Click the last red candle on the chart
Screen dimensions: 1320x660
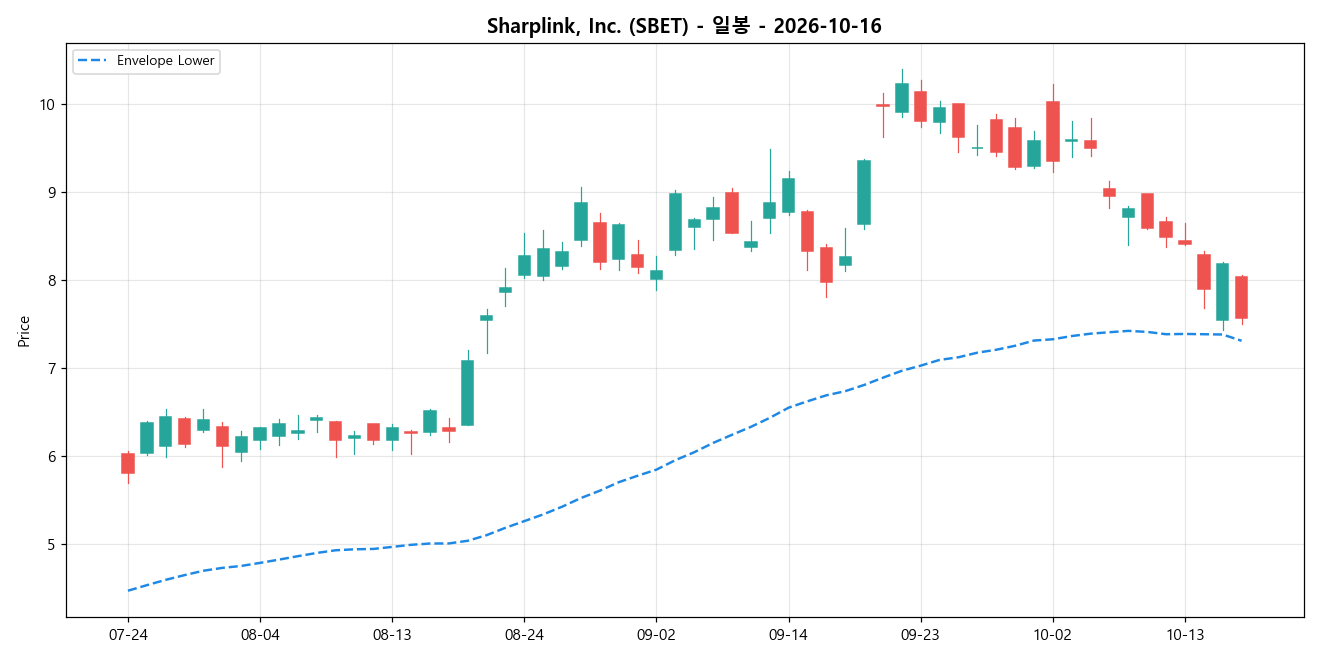(x=1241, y=298)
